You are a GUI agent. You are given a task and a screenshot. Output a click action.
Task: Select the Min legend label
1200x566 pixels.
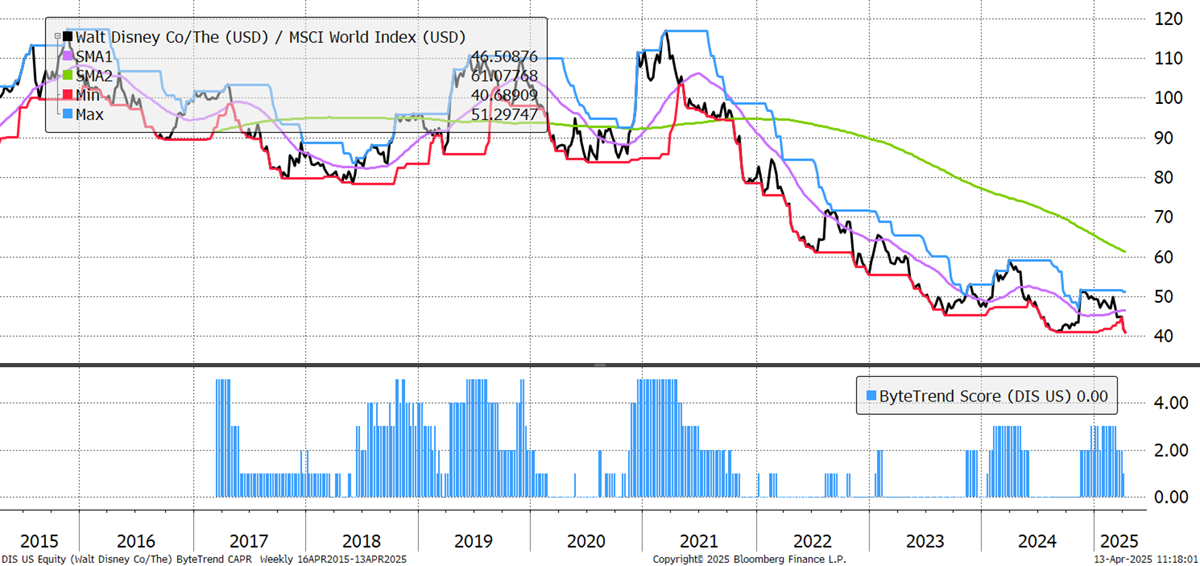coord(90,95)
